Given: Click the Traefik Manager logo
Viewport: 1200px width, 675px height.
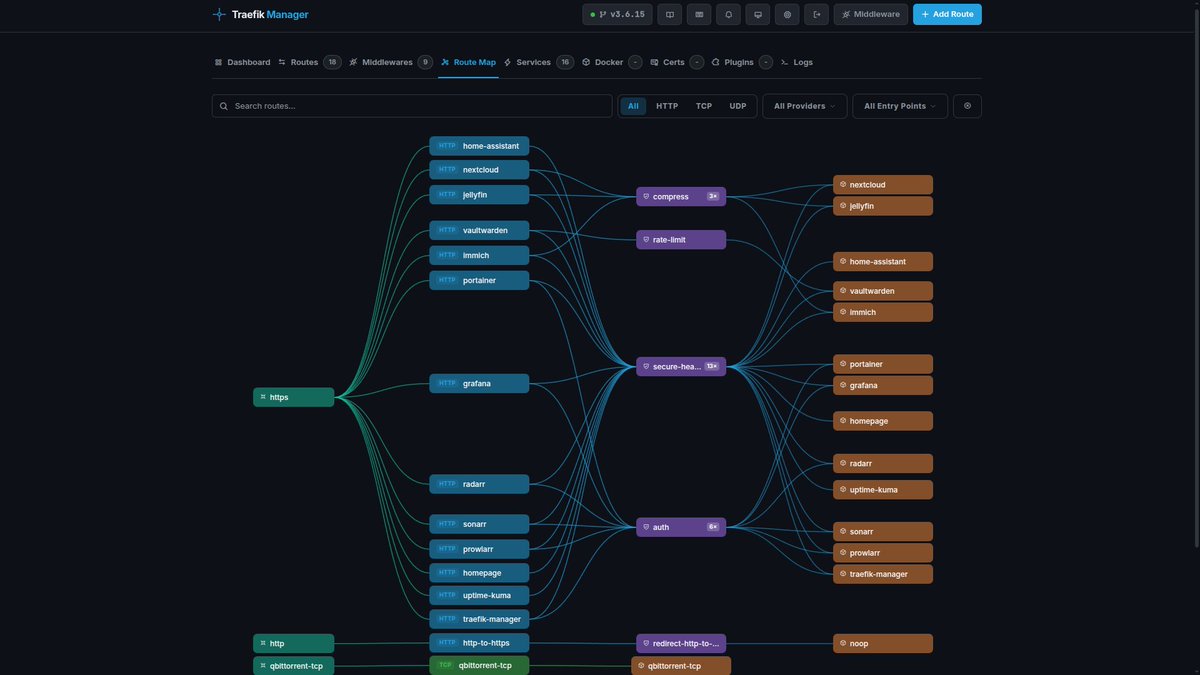Looking at the screenshot, I should pyautogui.click(x=260, y=14).
